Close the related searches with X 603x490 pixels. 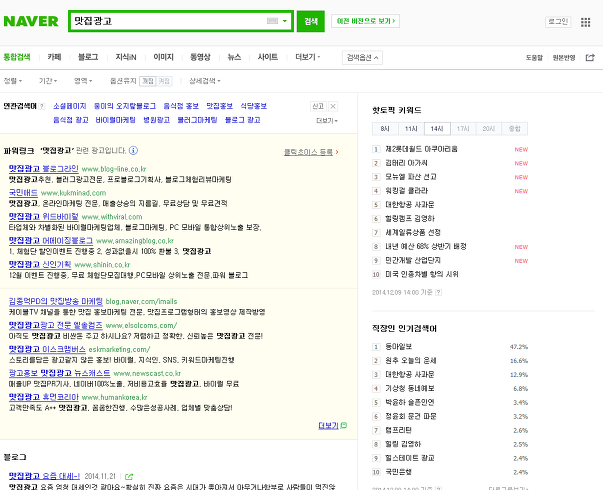point(333,107)
